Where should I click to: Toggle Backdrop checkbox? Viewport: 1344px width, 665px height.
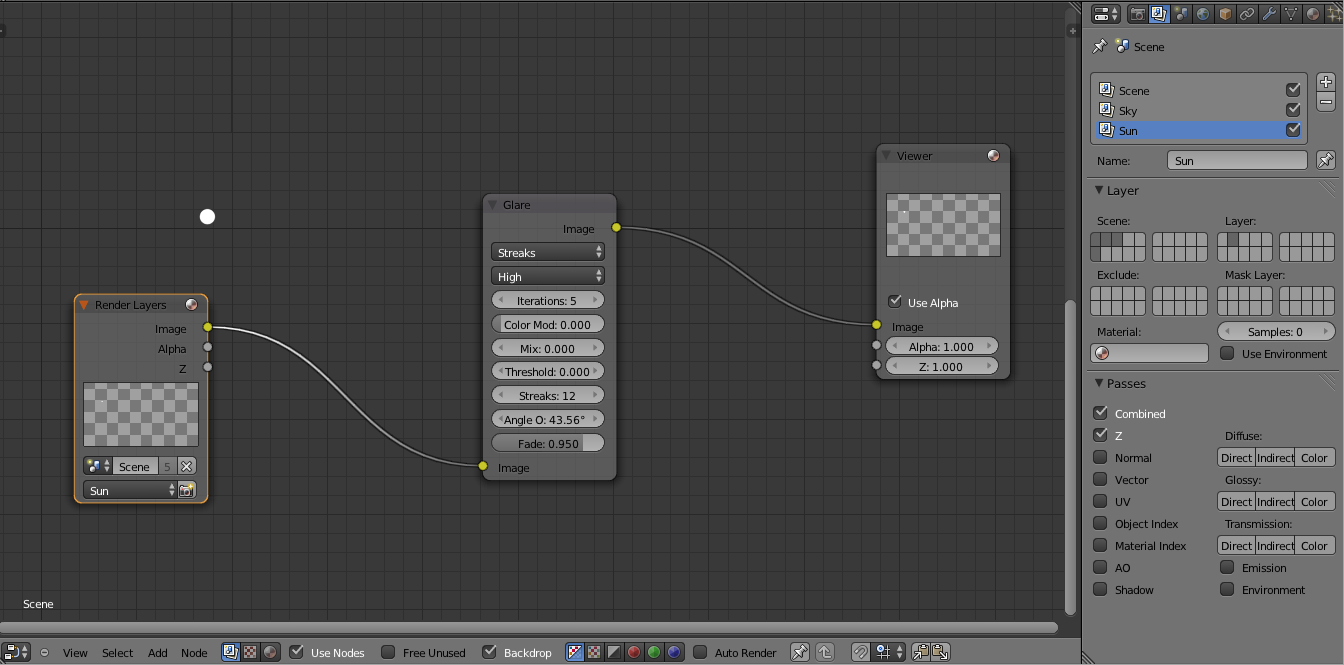tap(489, 652)
